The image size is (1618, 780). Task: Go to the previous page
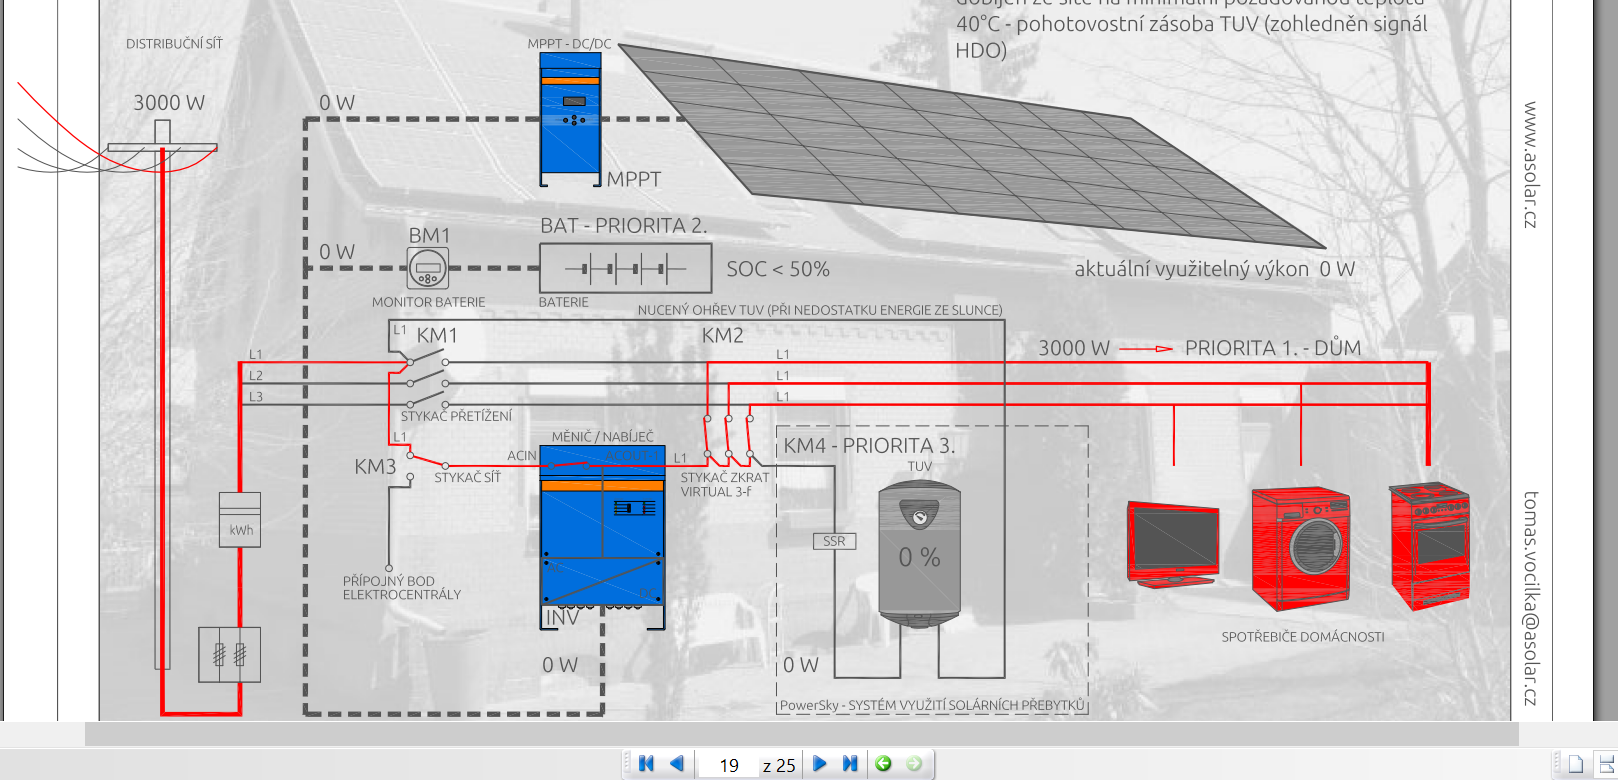(677, 764)
